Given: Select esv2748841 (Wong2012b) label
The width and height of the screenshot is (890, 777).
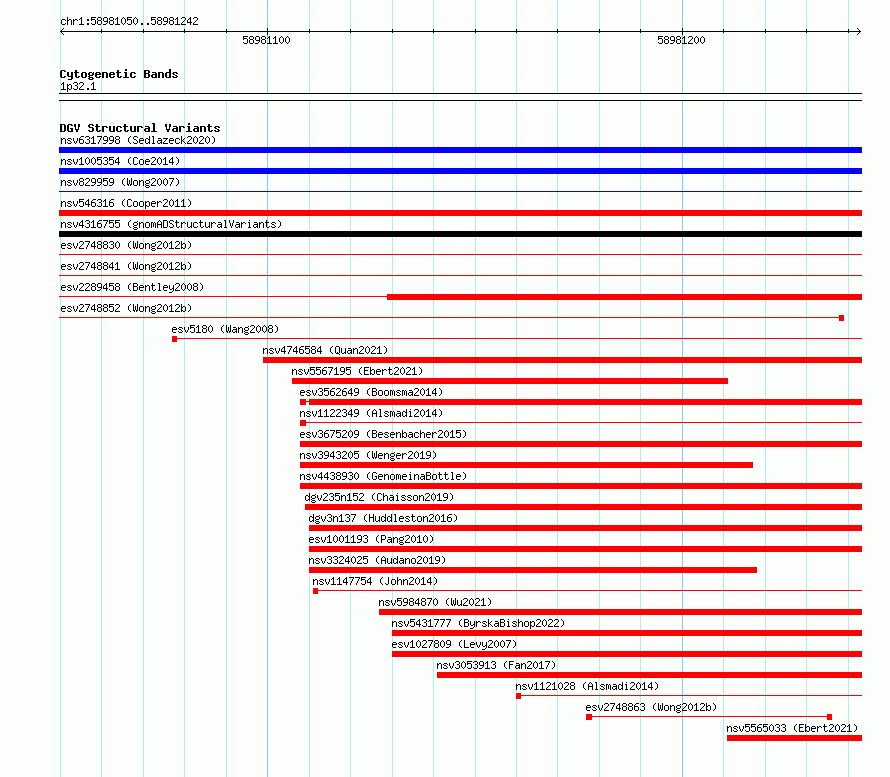Looking at the screenshot, I should click(126, 266).
